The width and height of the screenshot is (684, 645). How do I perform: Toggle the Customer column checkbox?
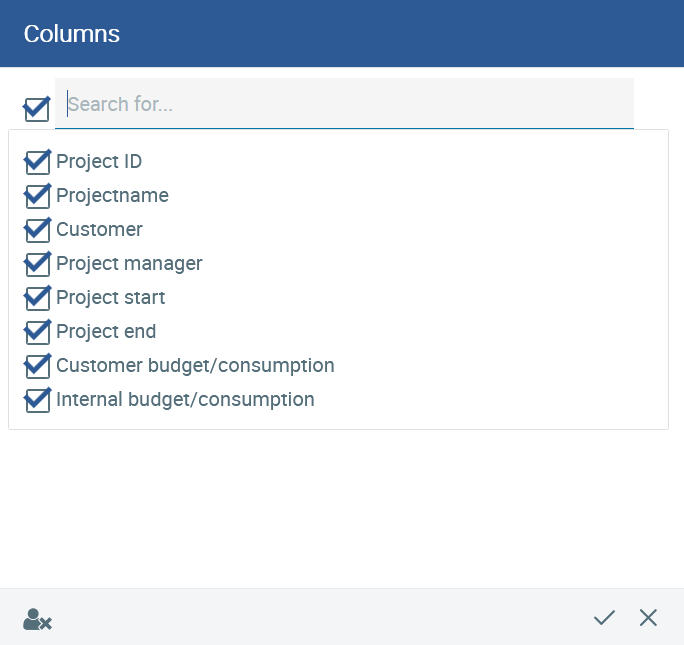pos(38,230)
